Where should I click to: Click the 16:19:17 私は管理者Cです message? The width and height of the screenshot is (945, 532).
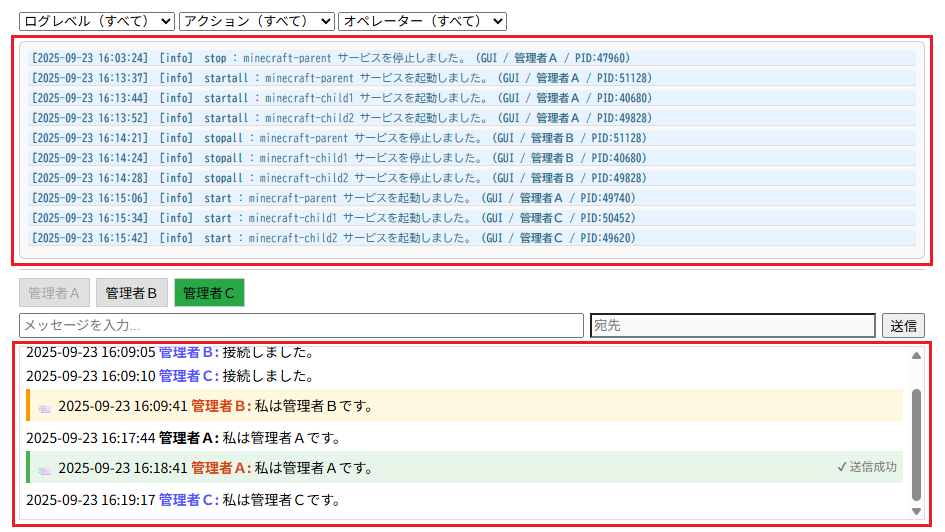tap(183, 499)
